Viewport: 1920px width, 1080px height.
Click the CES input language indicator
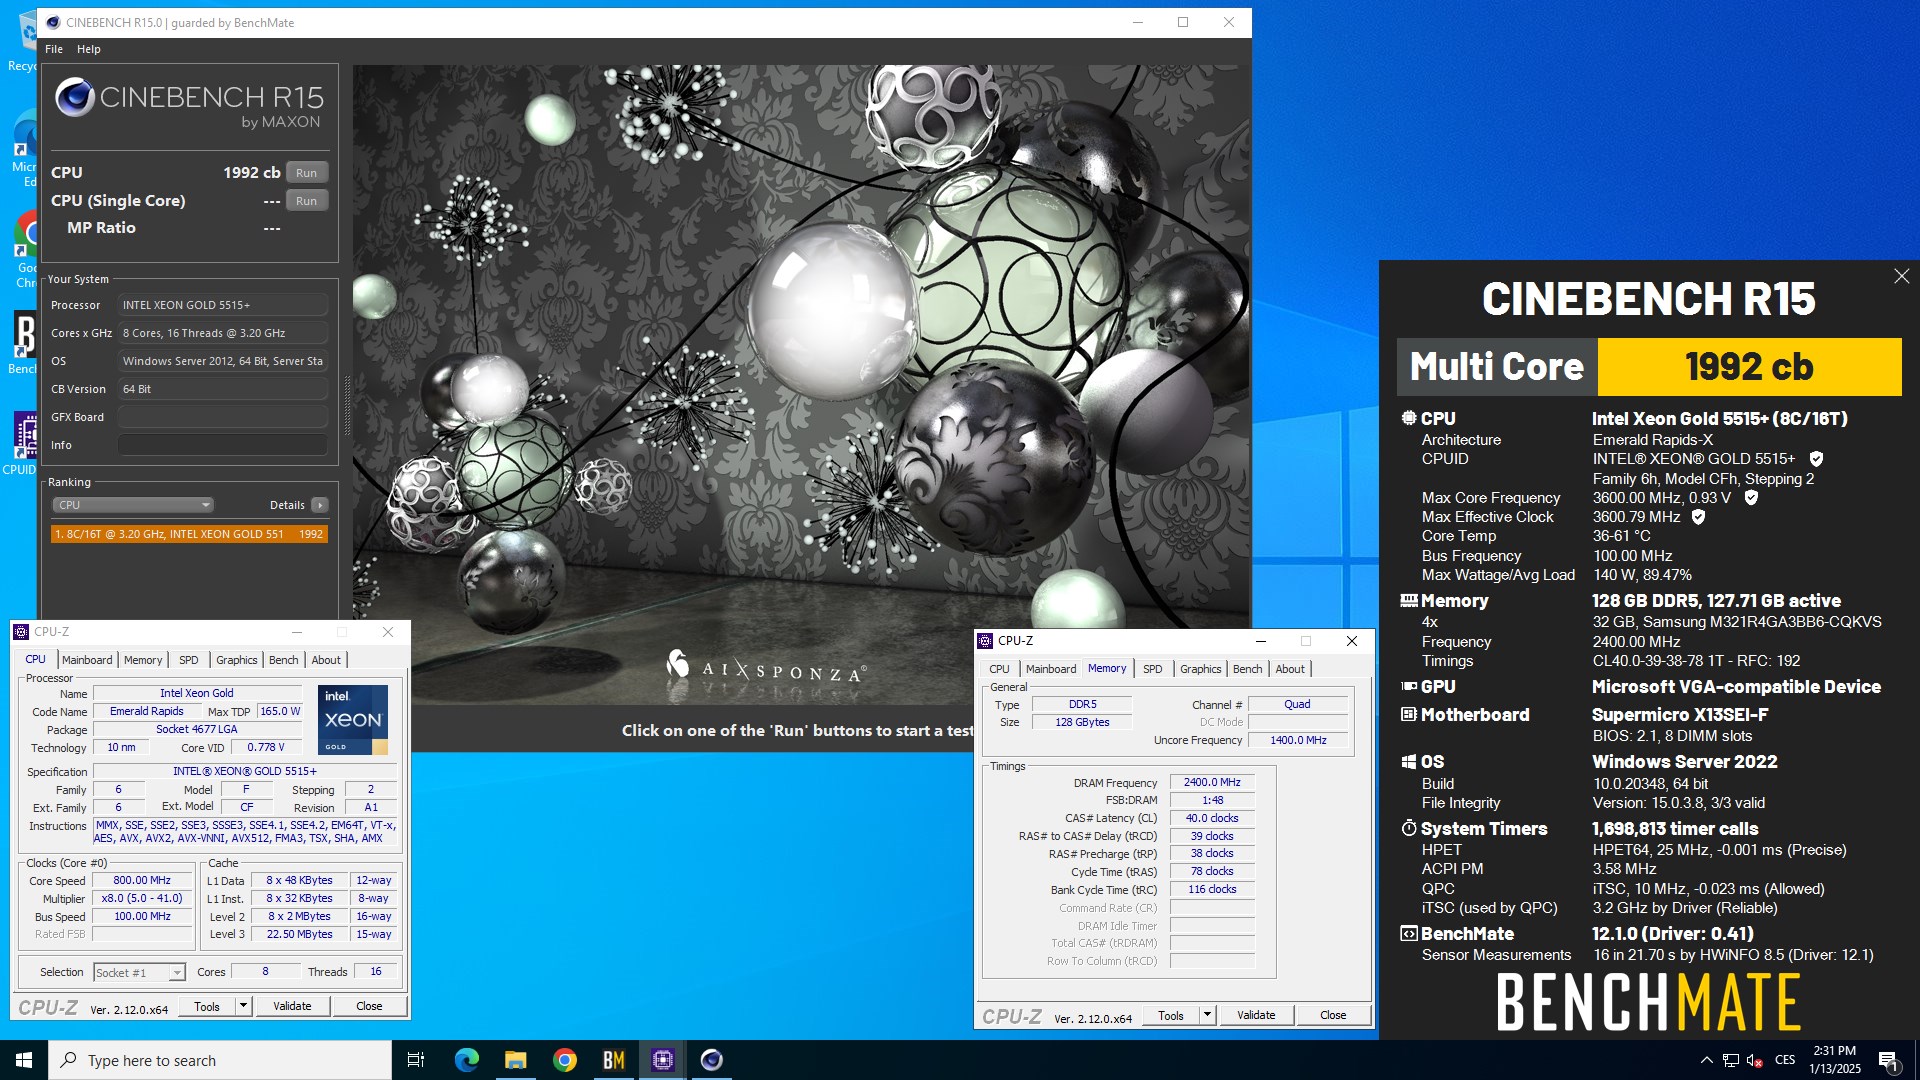coord(1785,1060)
